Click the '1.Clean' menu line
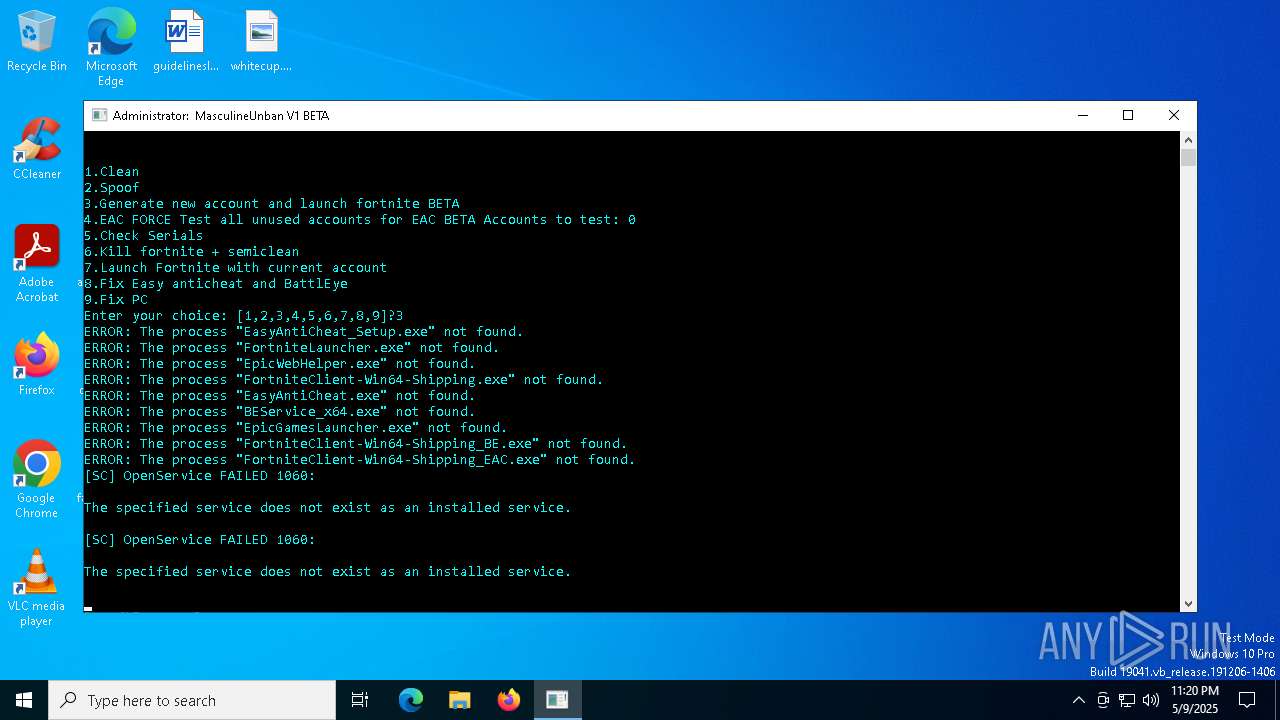 coord(112,172)
